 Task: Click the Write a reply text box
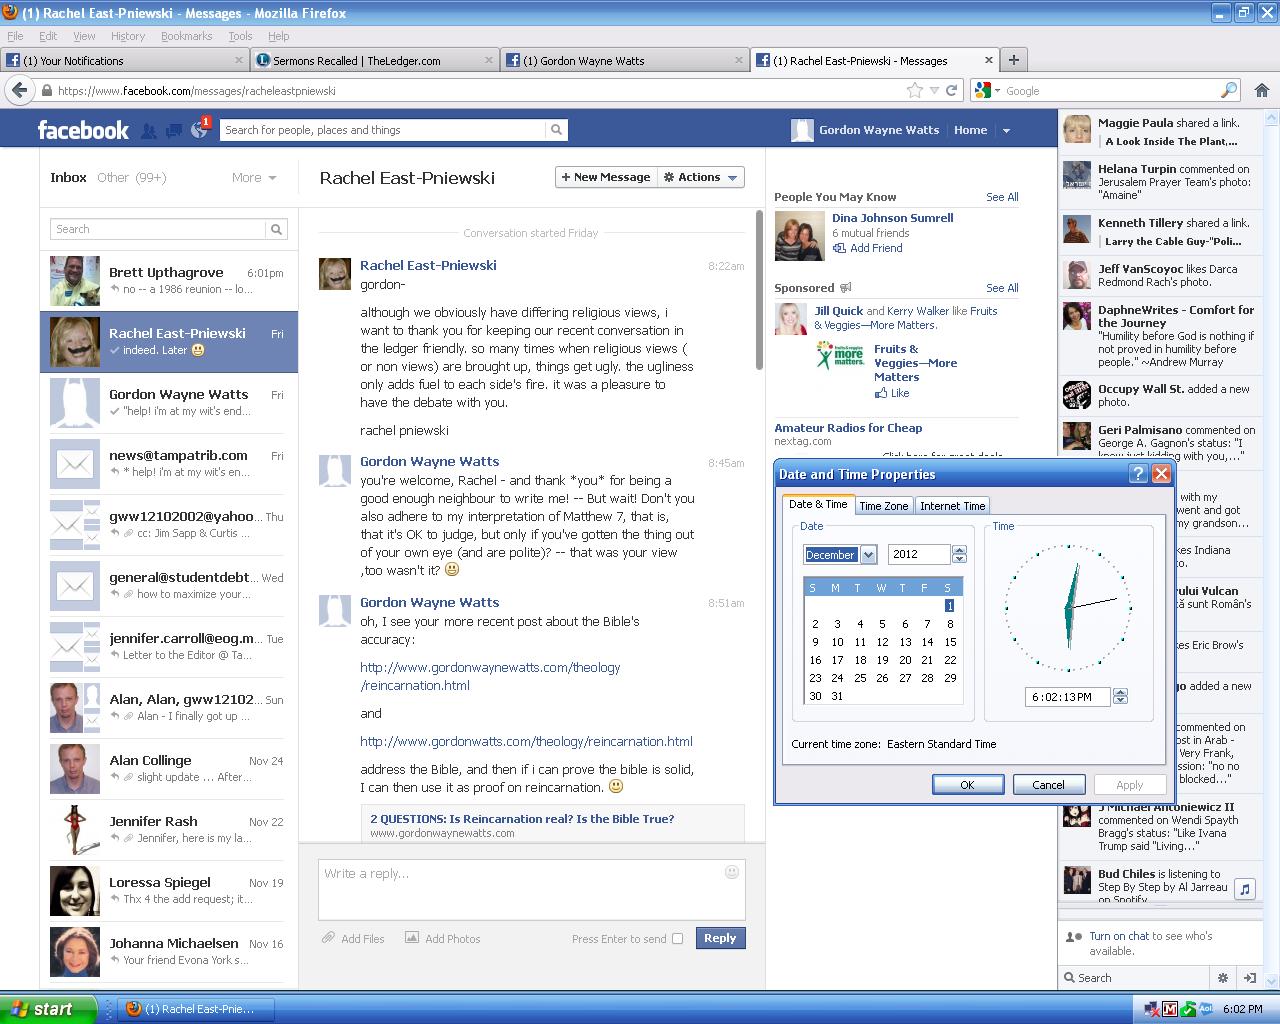[531, 889]
